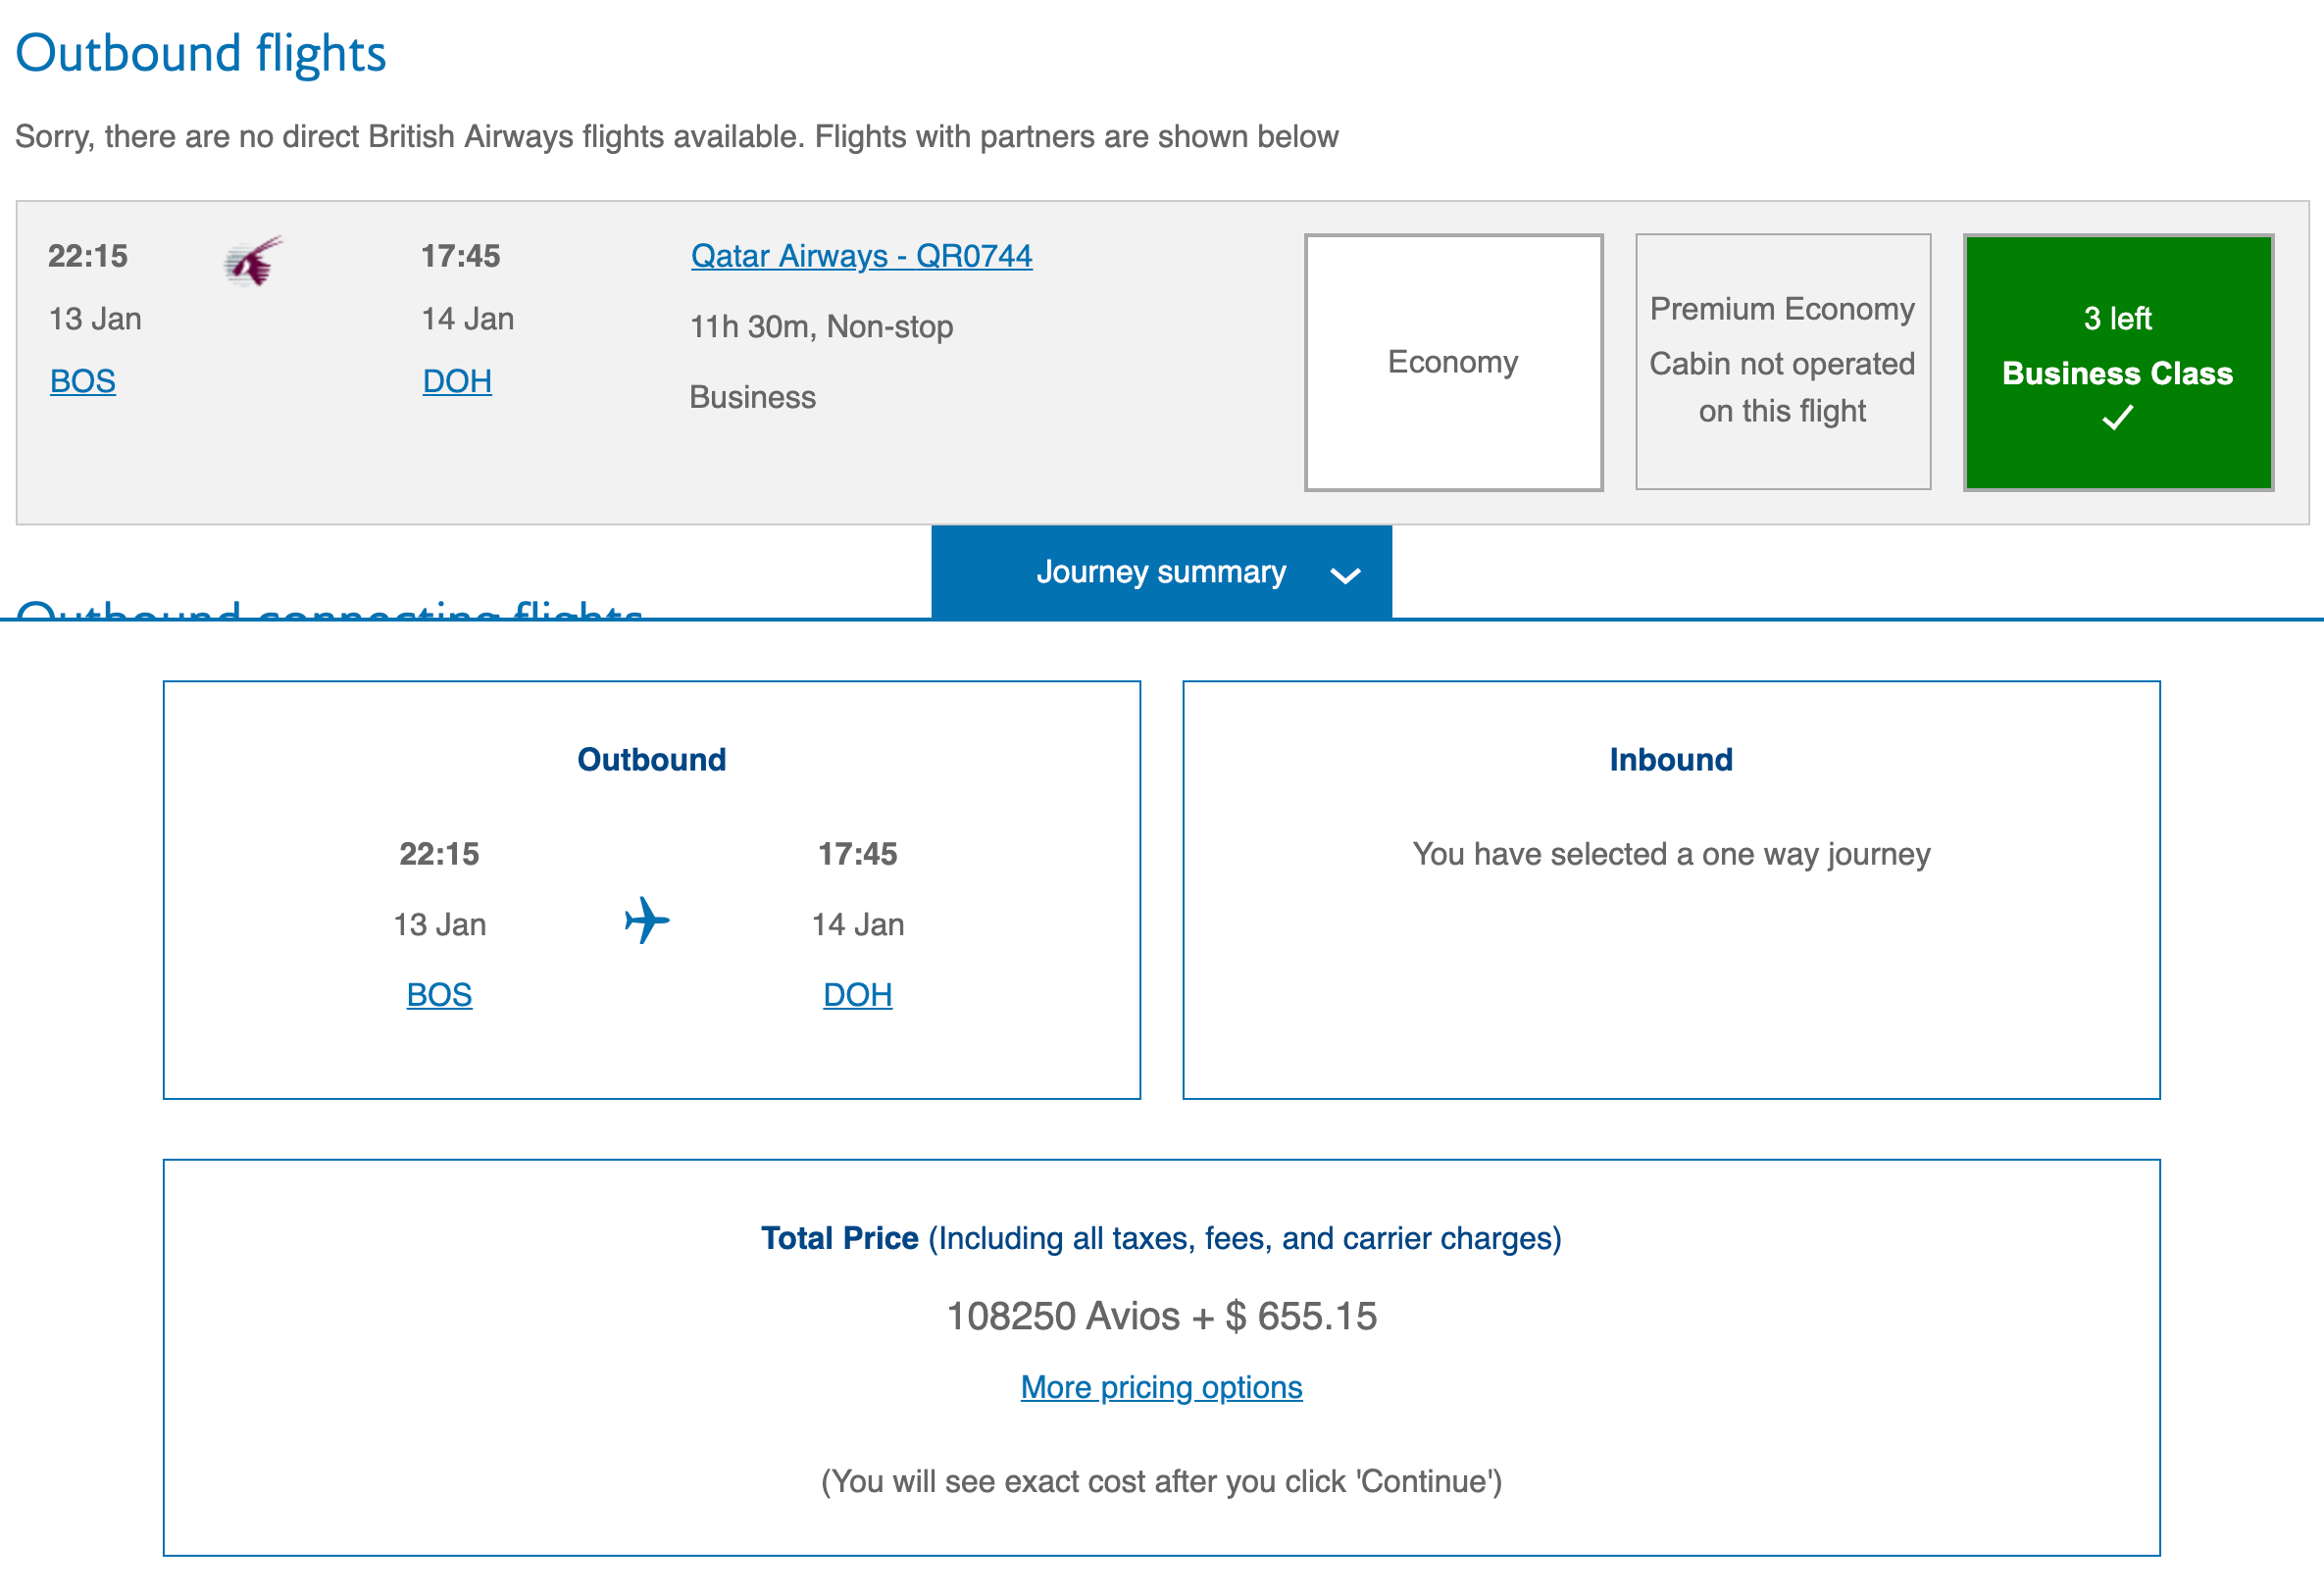This screenshot has width=2324, height=1594.
Task: Click the checkmark on Business Class
Action: pyautogui.click(x=2117, y=417)
